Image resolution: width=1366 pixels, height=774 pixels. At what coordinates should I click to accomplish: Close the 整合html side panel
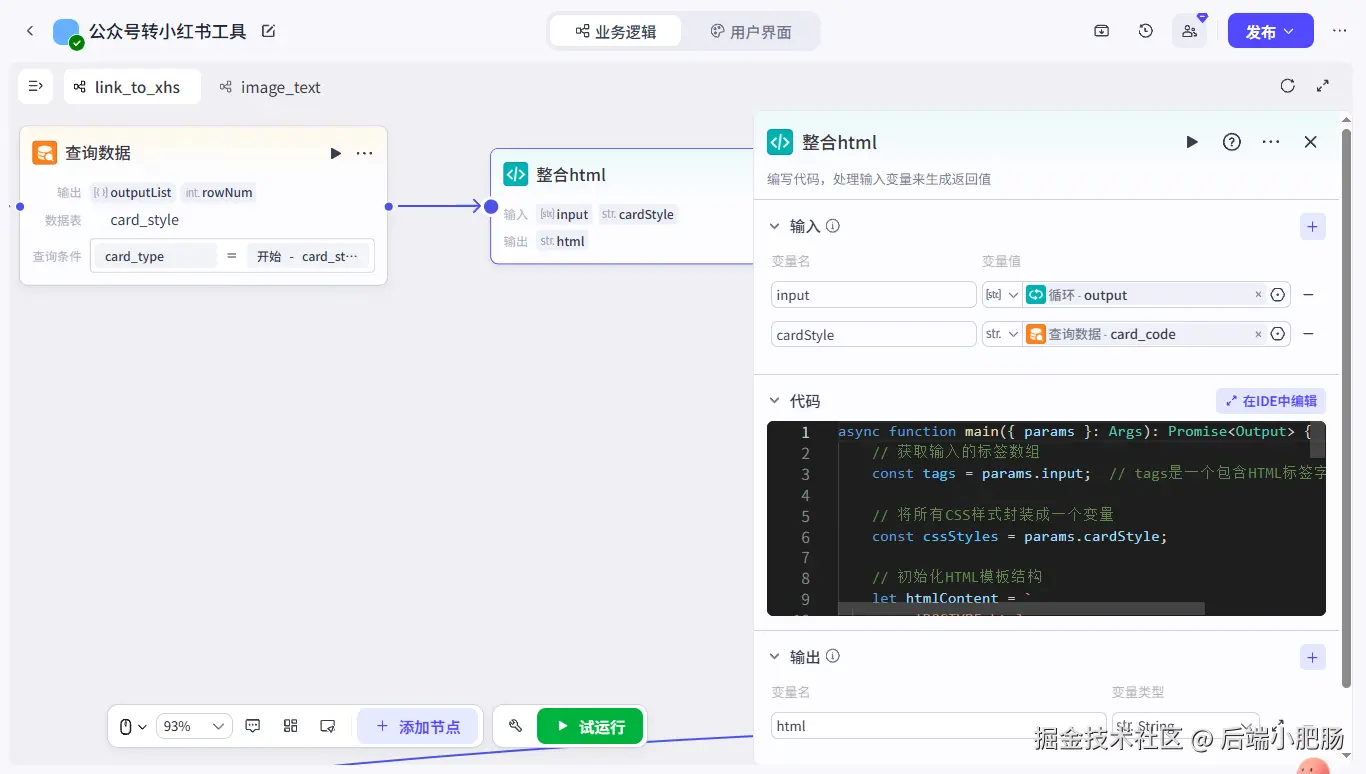(1311, 142)
